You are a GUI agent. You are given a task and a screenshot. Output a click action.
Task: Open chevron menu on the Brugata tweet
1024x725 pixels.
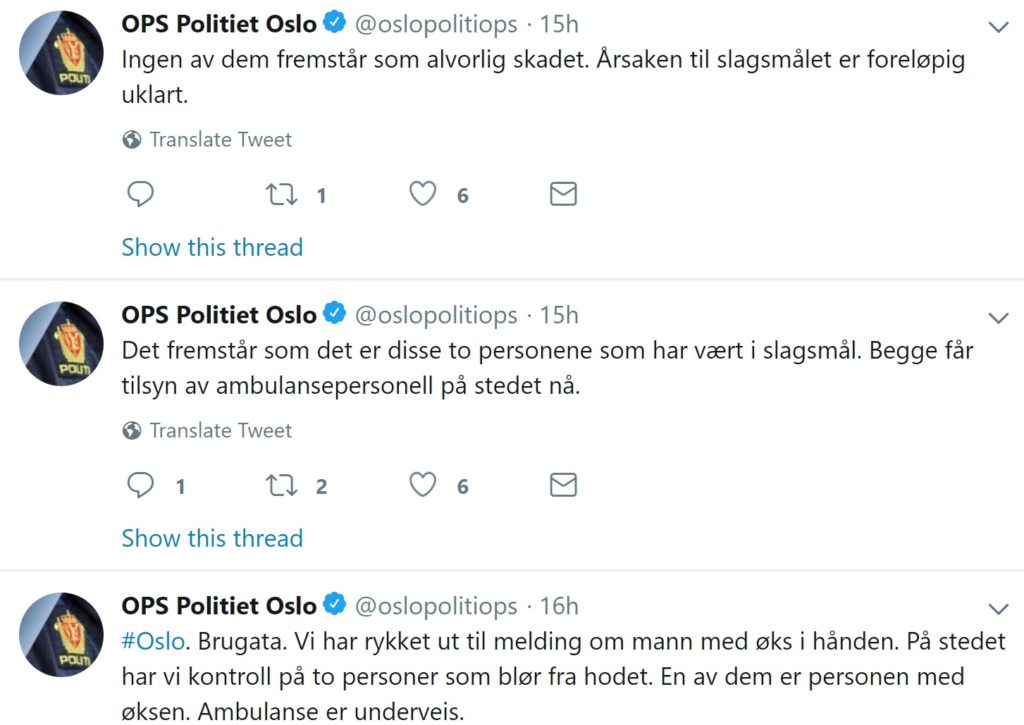997,609
